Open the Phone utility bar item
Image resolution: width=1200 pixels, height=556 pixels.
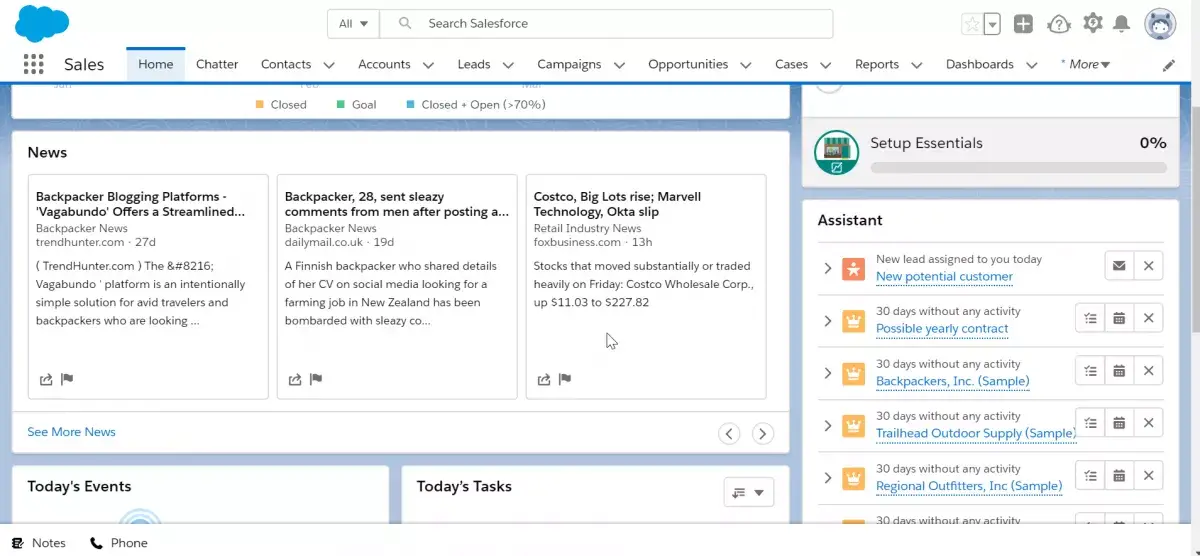tap(118, 543)
